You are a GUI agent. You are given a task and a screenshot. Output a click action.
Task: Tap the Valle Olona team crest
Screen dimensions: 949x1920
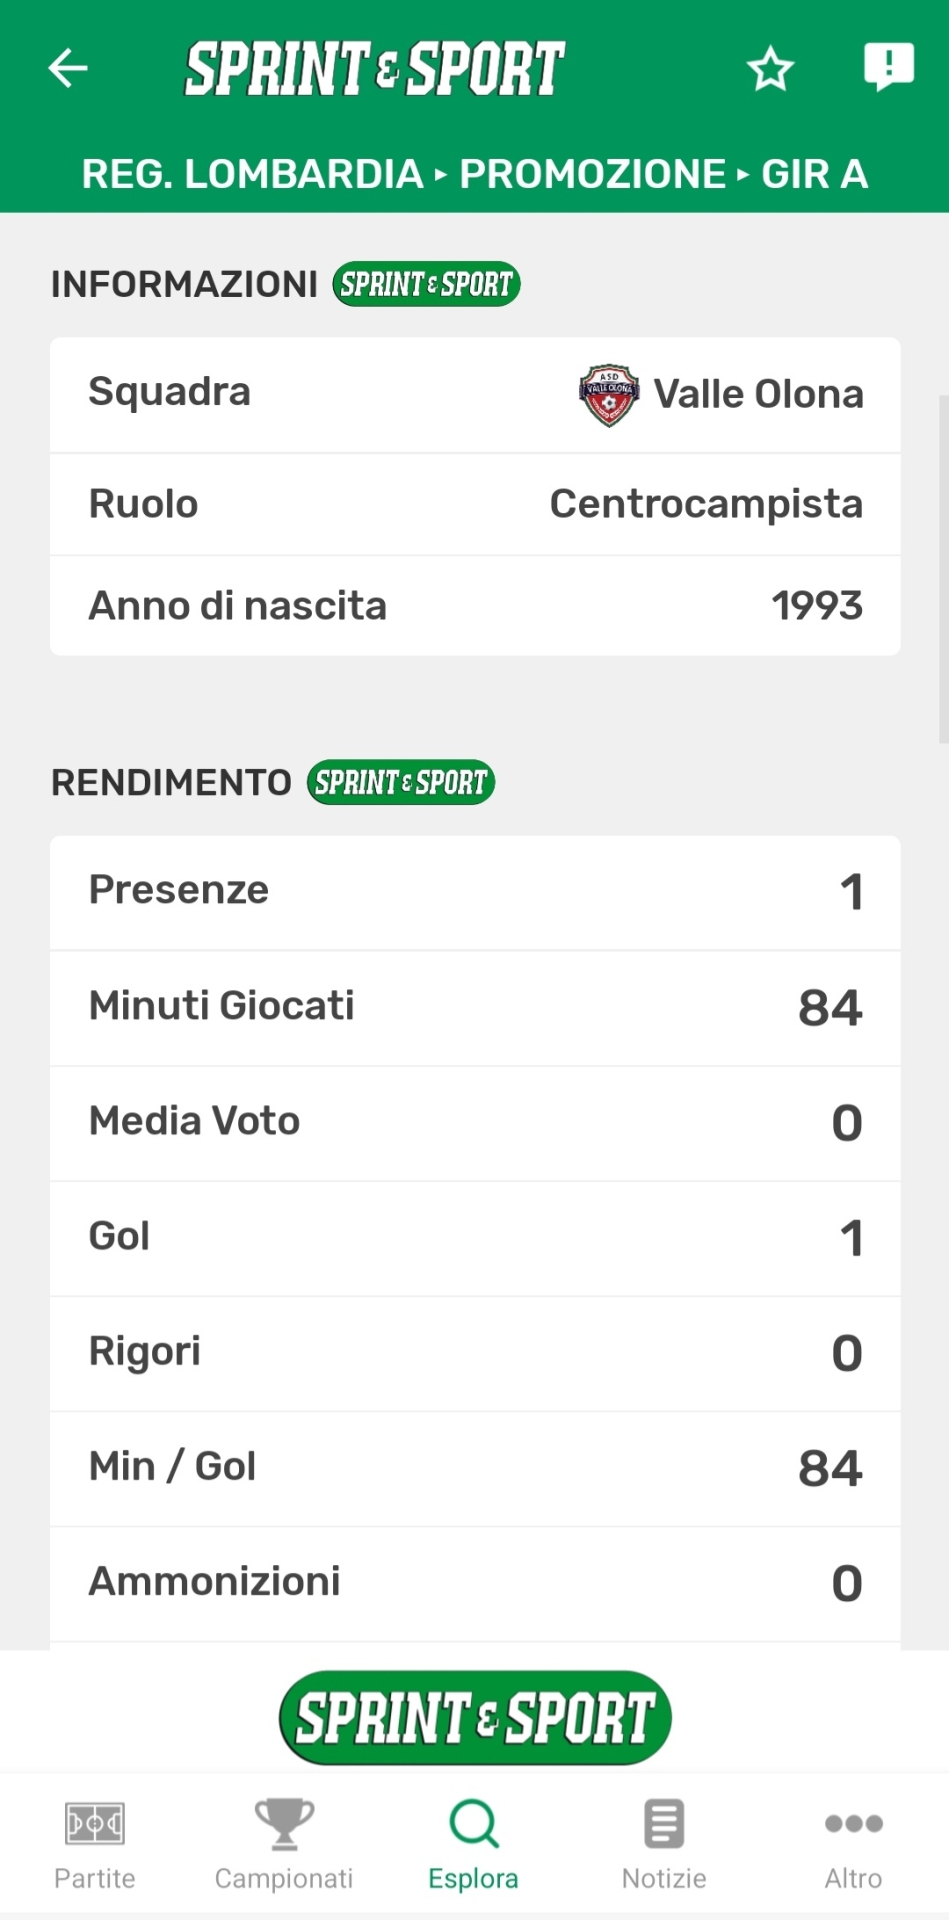click(609, 395)
